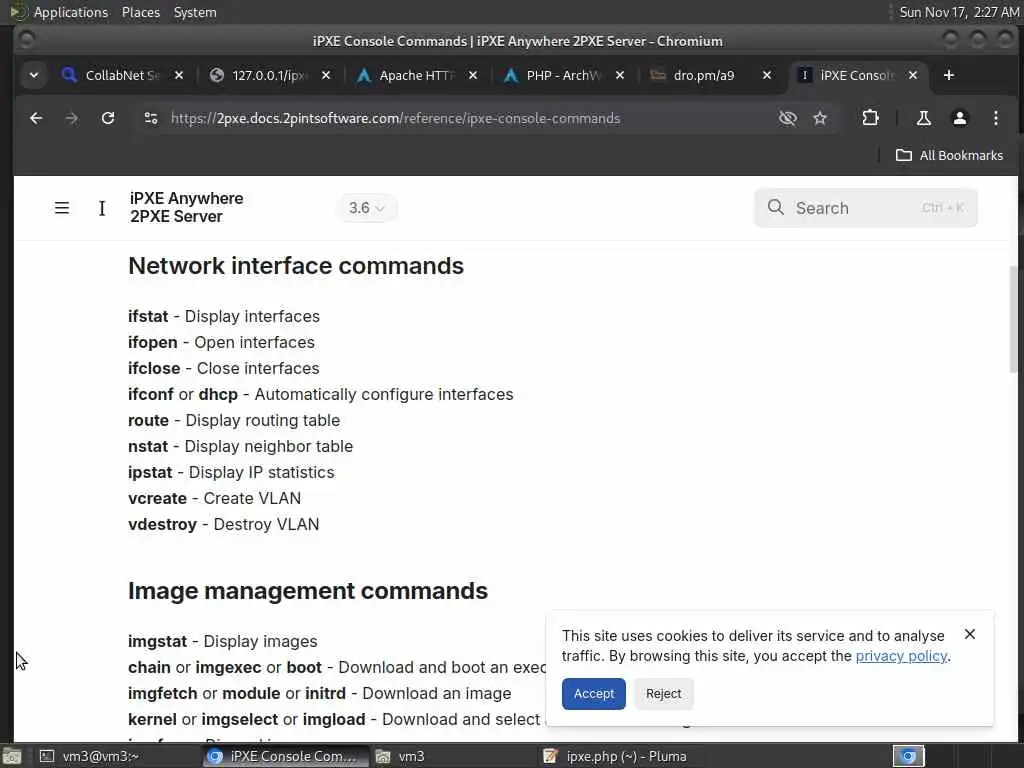
Task: Select the iPXE Console Com... taskbar item
Action: (284, 756)
